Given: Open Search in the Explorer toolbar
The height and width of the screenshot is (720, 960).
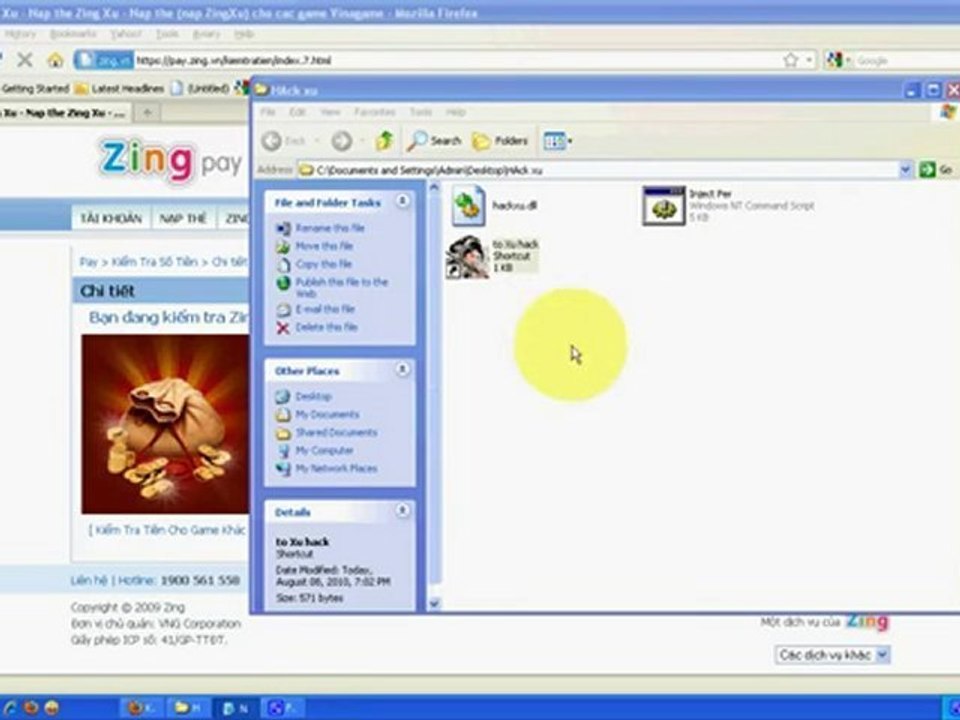Looking at the screenshot, I should 434,141.
